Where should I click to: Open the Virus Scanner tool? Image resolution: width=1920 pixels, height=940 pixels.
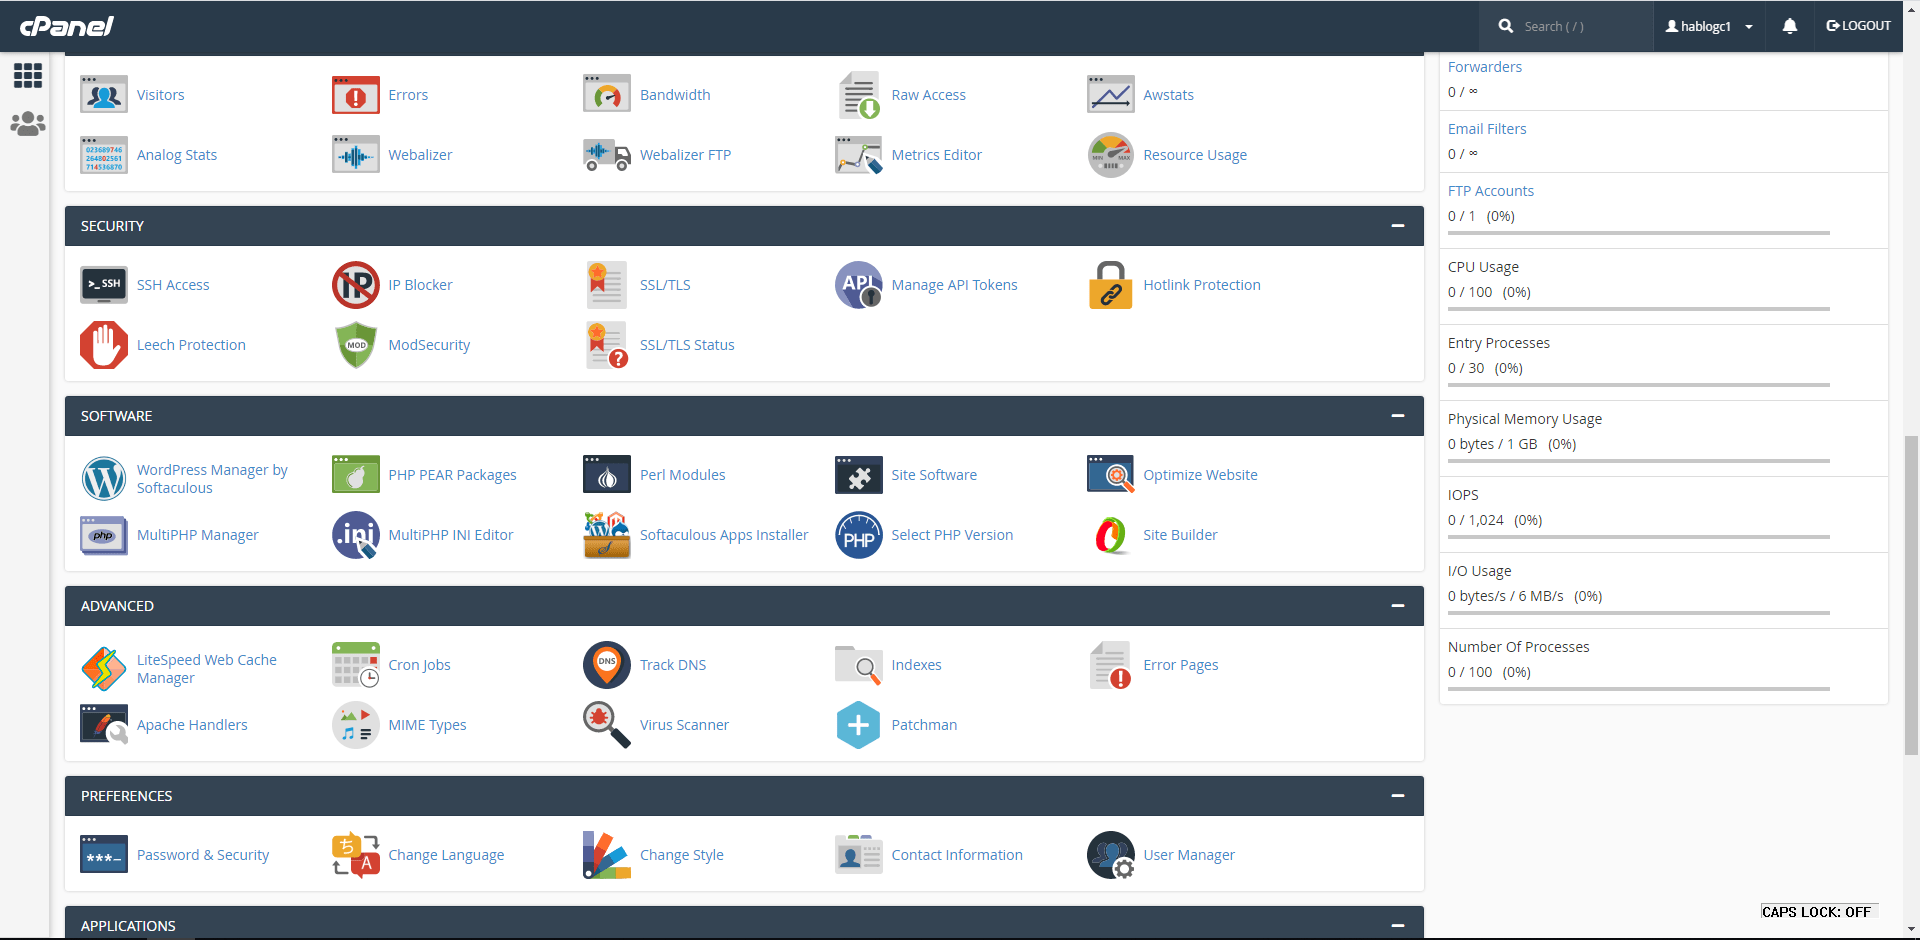click(684, 724)
